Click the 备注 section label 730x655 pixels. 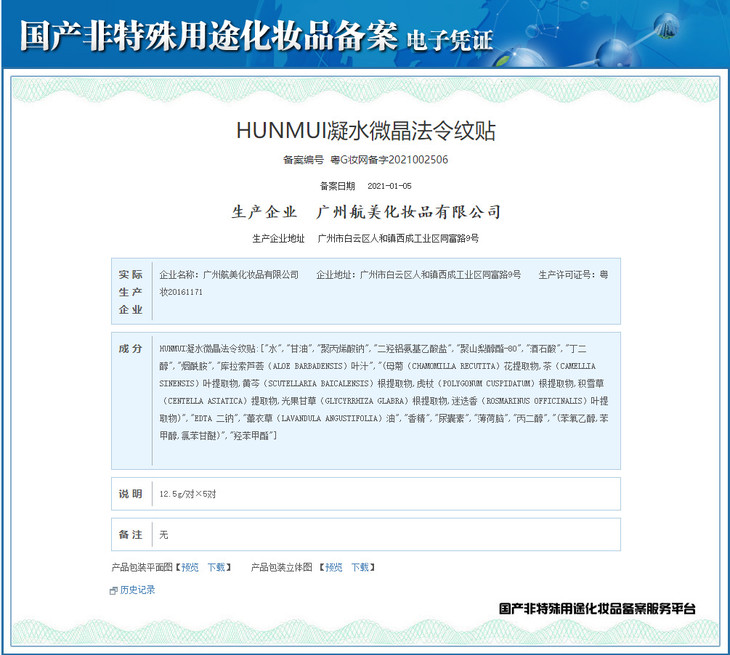[x=130, y=534]
